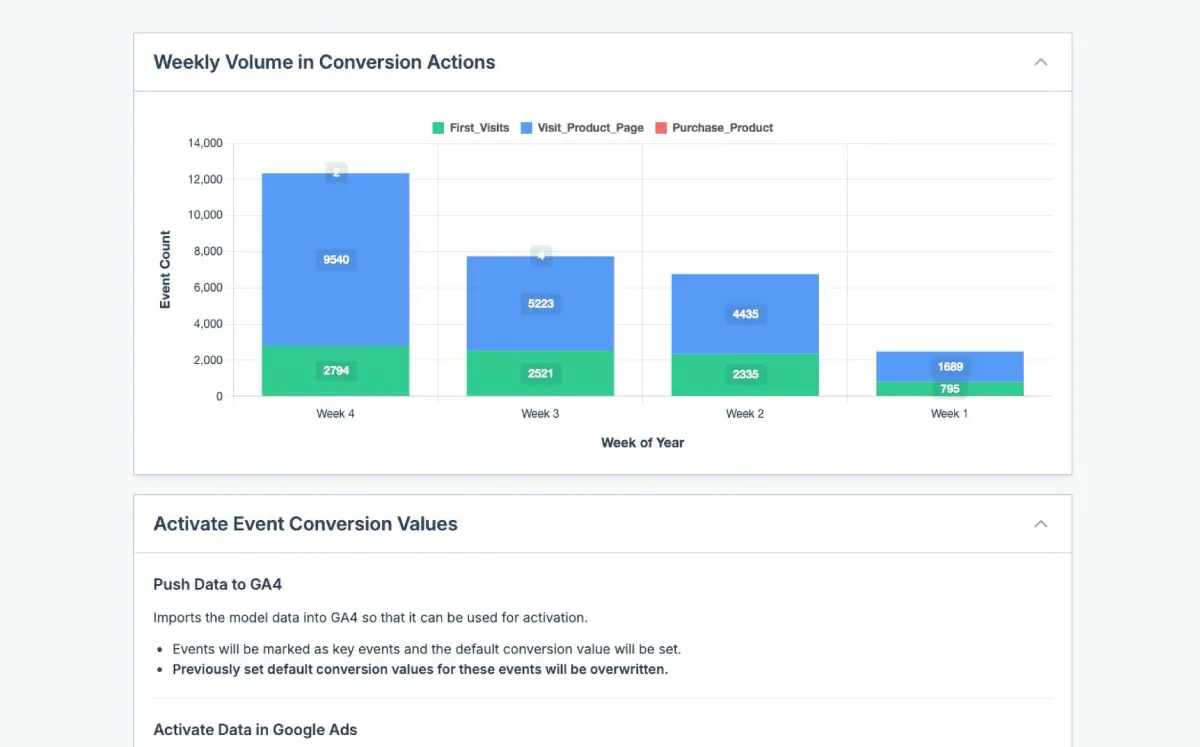The height and width of the screenshot is (747, 1200).
Task: Toggle First_Visits series via legend label
Action: [x=479, y=128]
